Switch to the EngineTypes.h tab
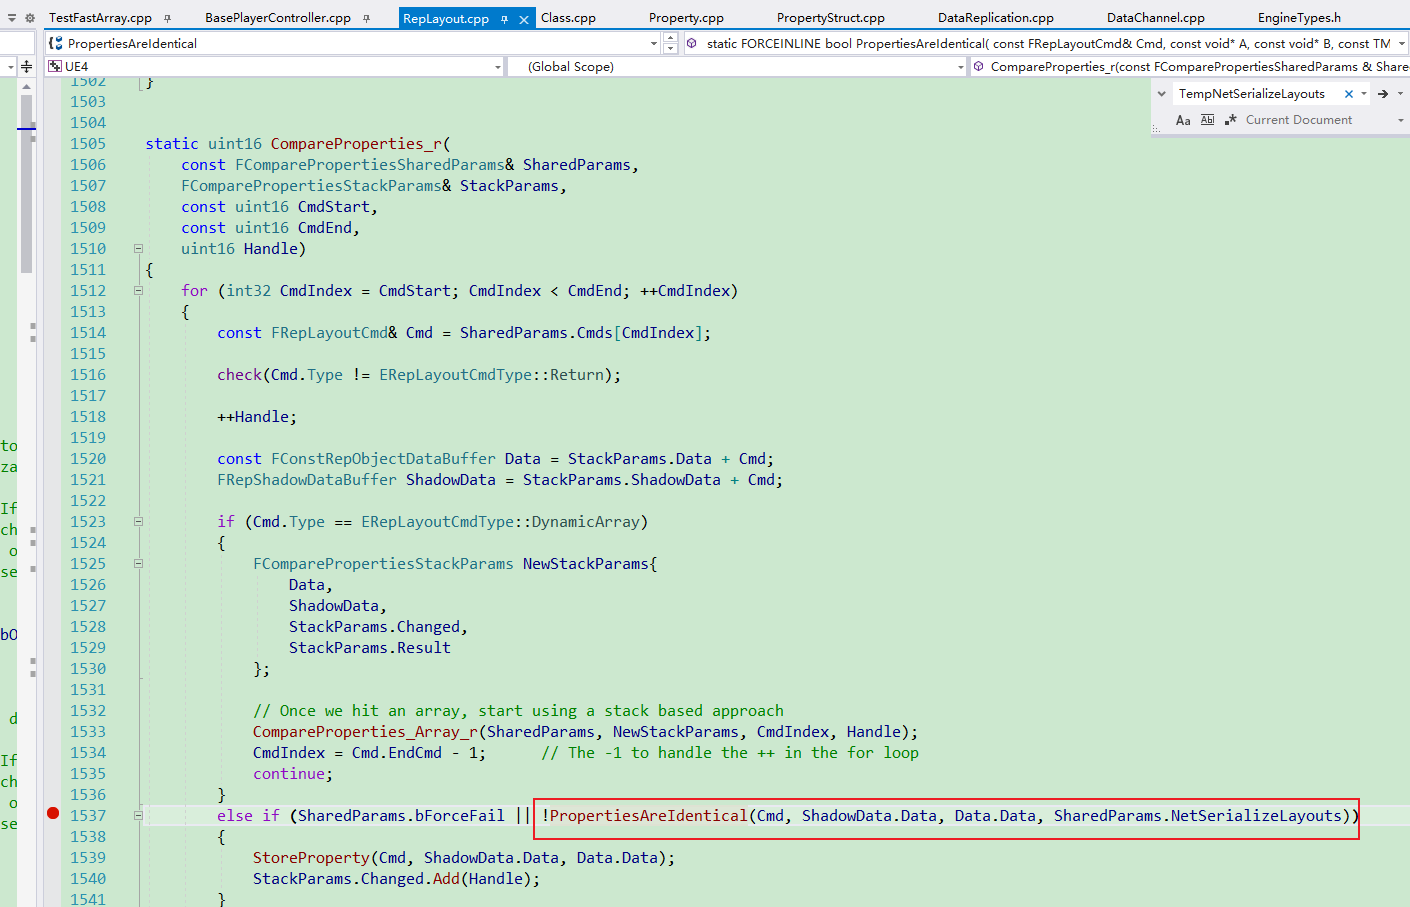The width and height of the screenshot is (1410, 907). point(1299,18)
